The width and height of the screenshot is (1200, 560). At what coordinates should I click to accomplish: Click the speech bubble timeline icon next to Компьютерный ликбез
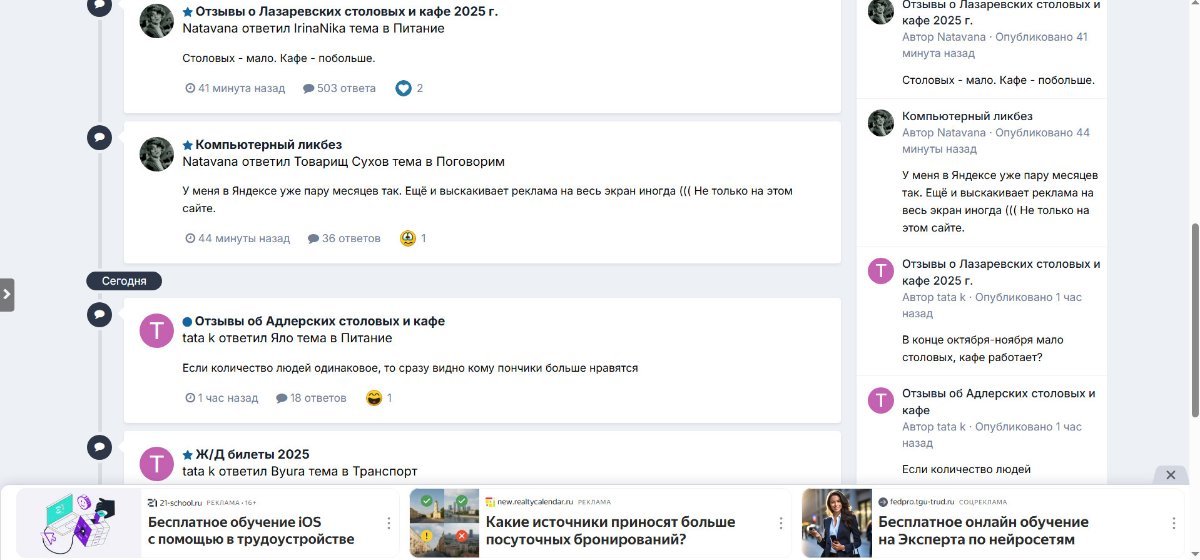pos(99,137)
